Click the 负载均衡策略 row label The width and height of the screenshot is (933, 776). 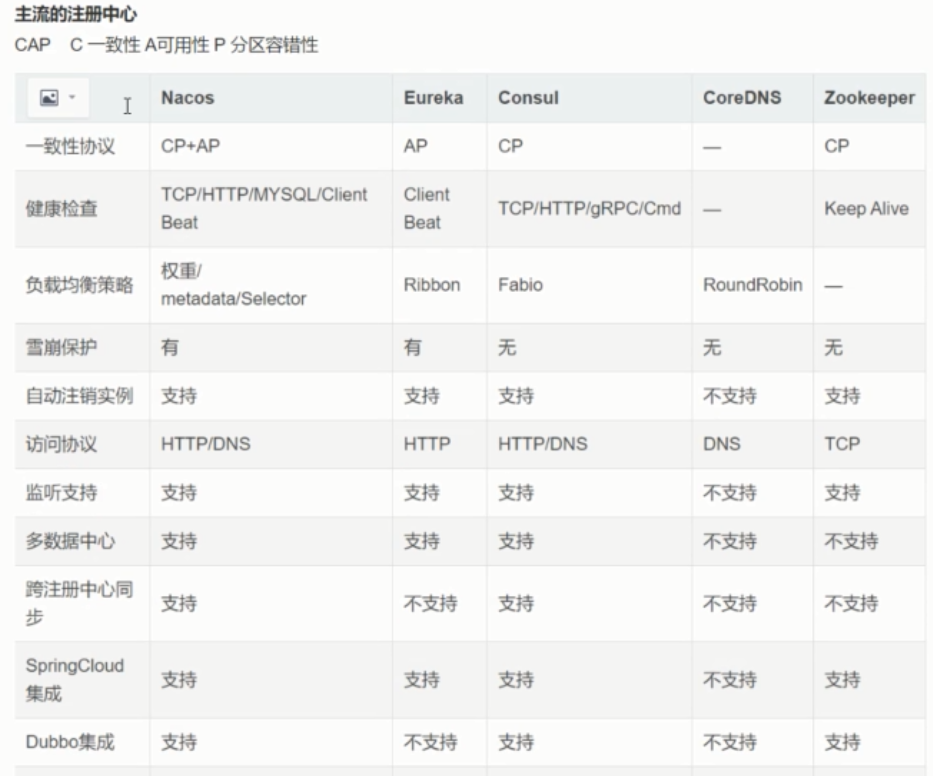click(79, 285)
